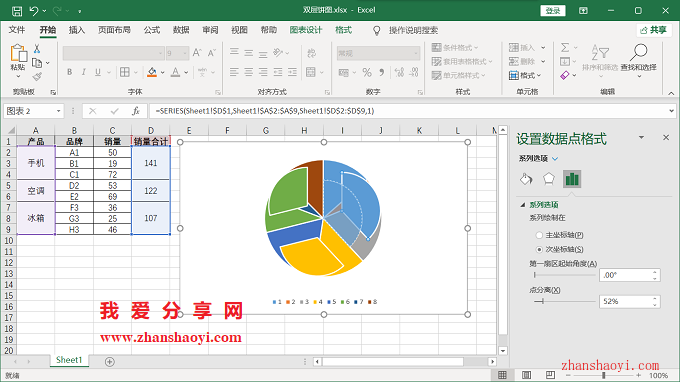Select the primary axis radio button
Viewport: 680px width, 382px height.
[x=539, y=235]
